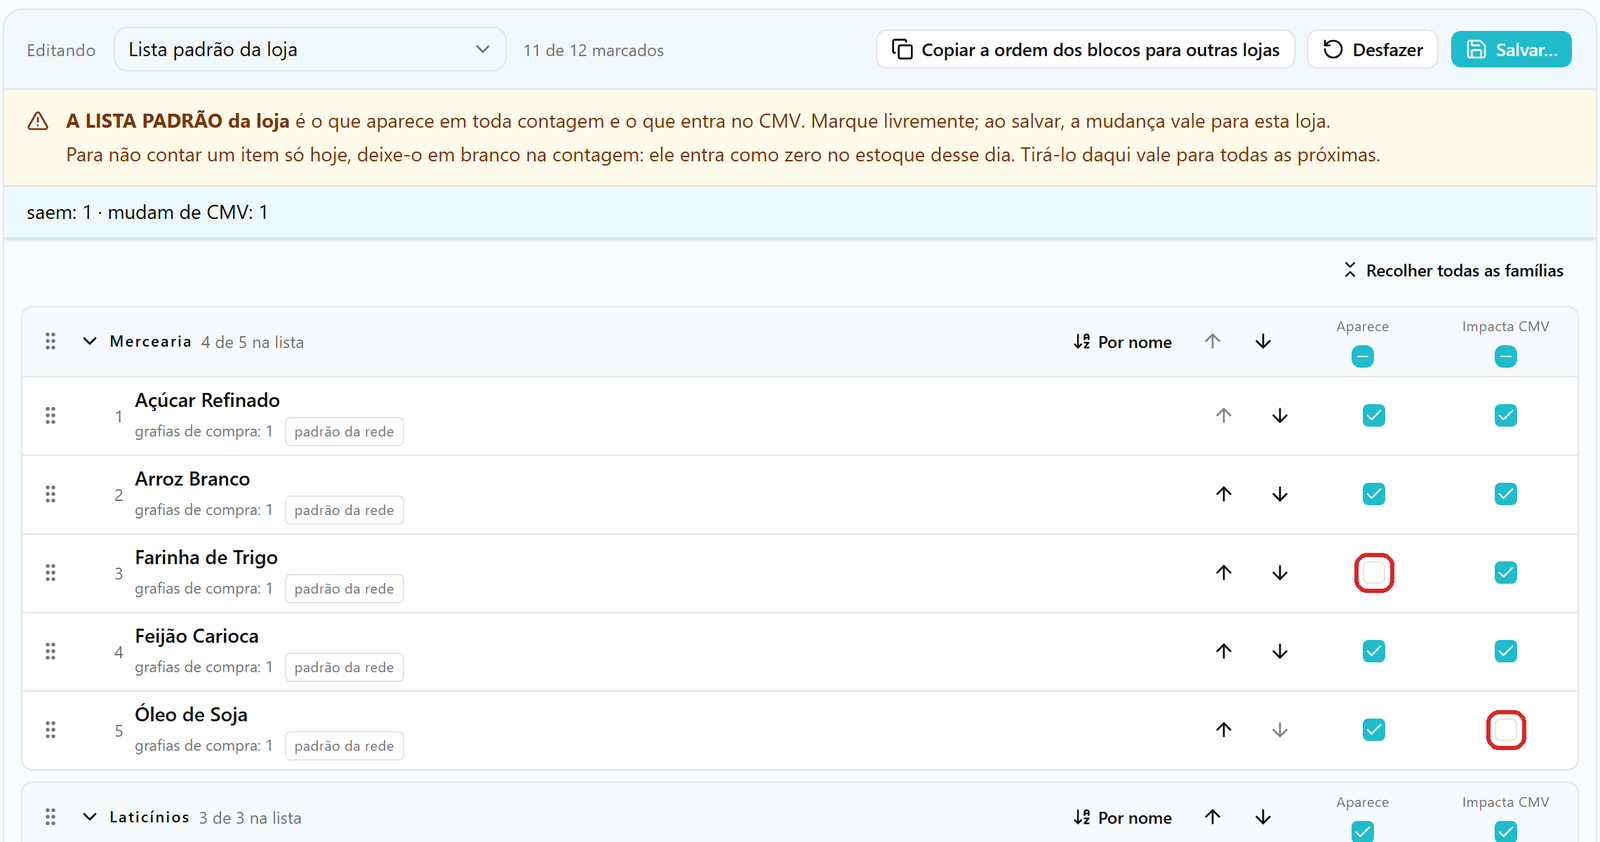Click the drag handle beside Arroz Branco
Viewport: 1600px width, 842px height.
[50, 494]
